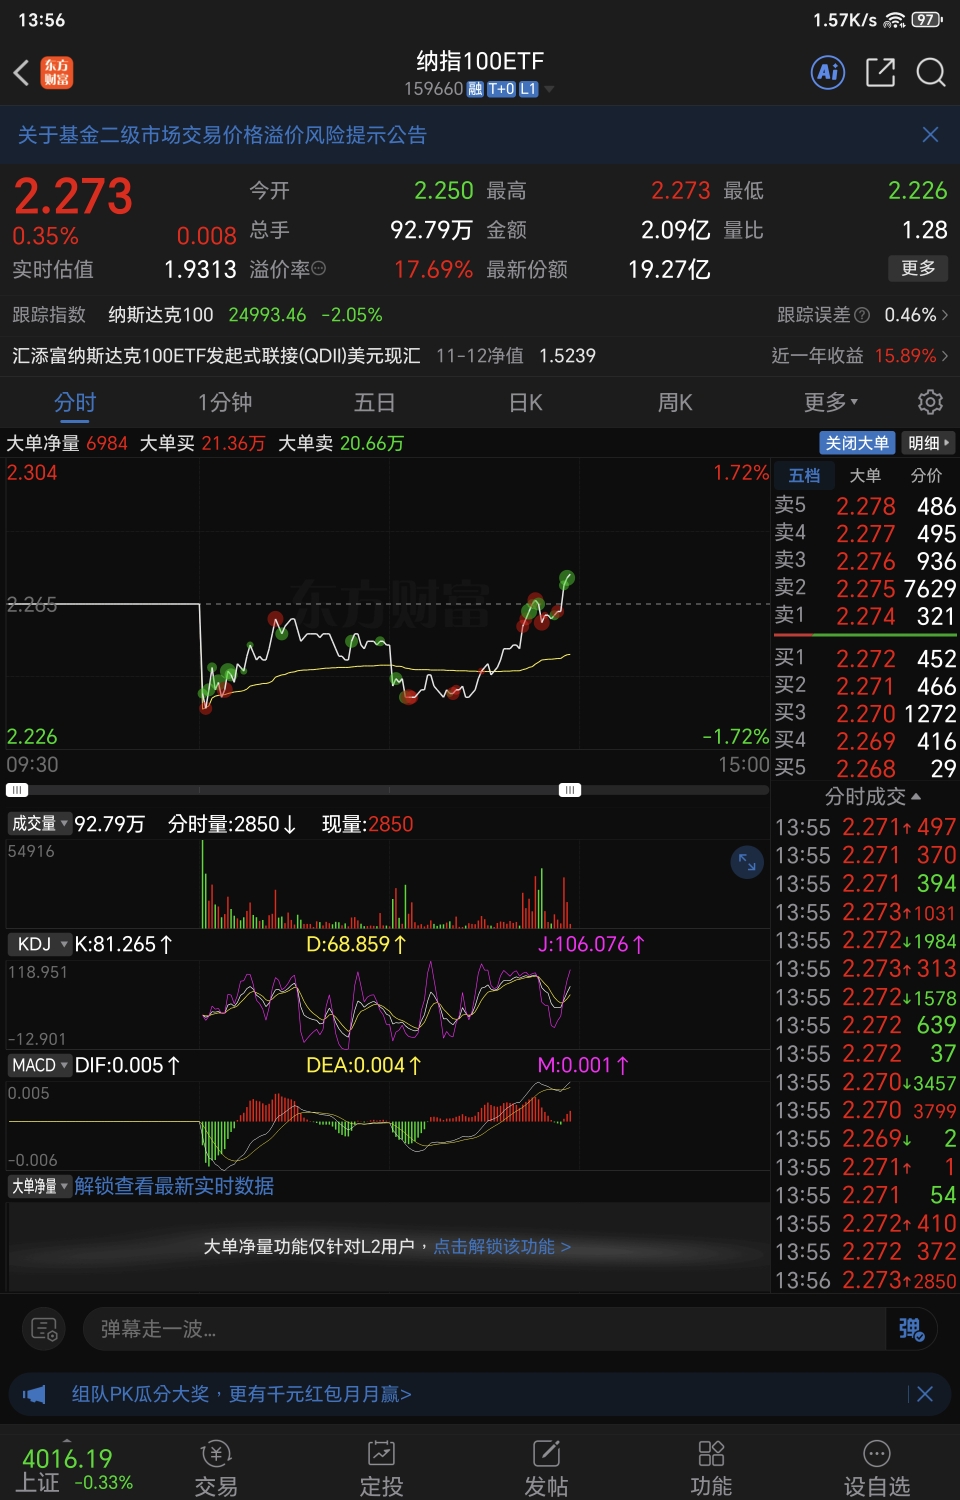Open KDJ indicator dropdown
Screen dimensions: 960x1500
pos(39,944)
